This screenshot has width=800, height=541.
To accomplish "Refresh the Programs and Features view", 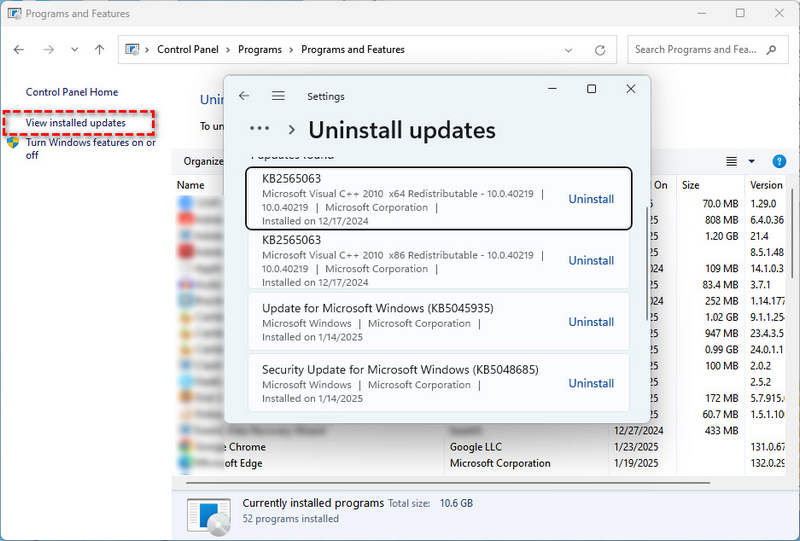I will (600, 50).
